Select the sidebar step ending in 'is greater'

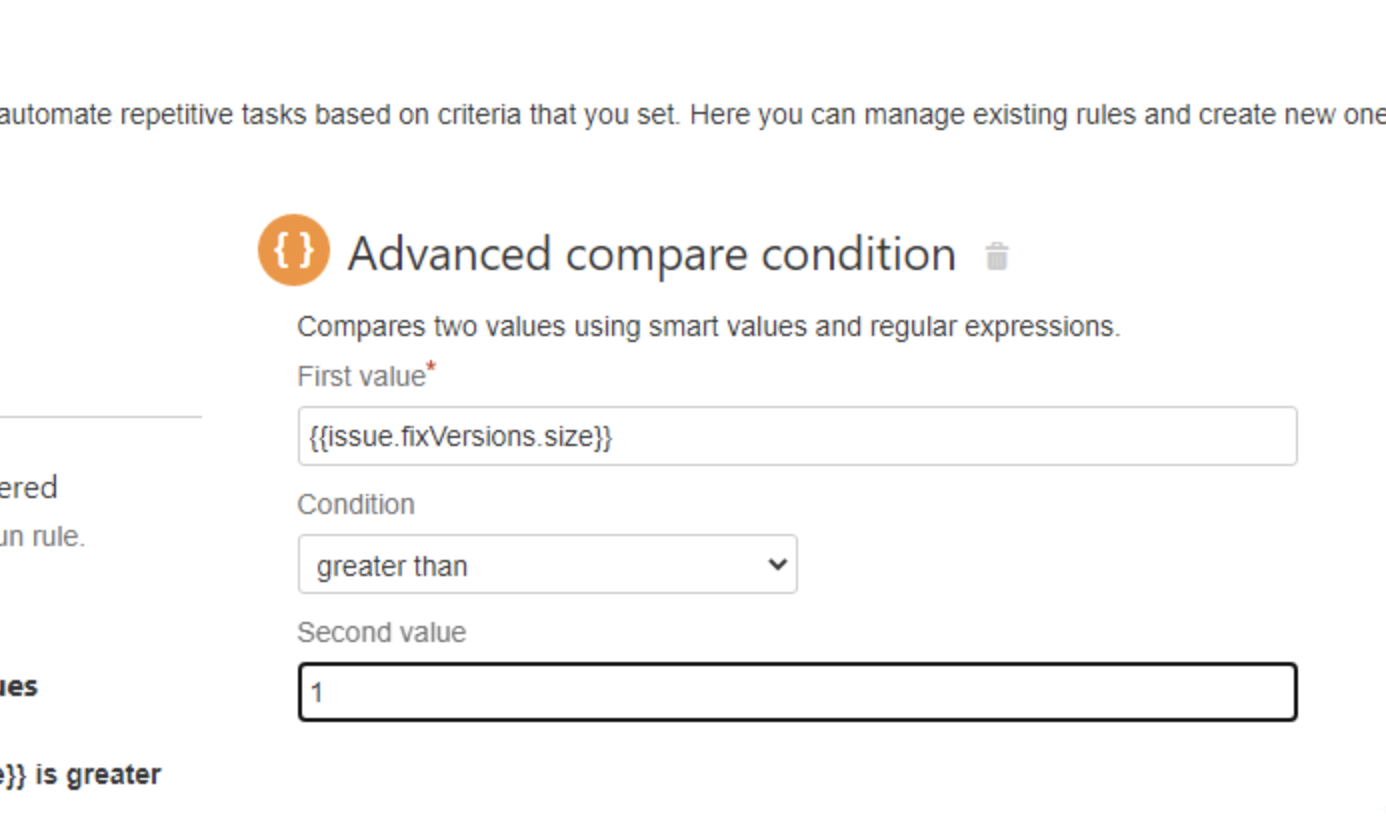80,773
